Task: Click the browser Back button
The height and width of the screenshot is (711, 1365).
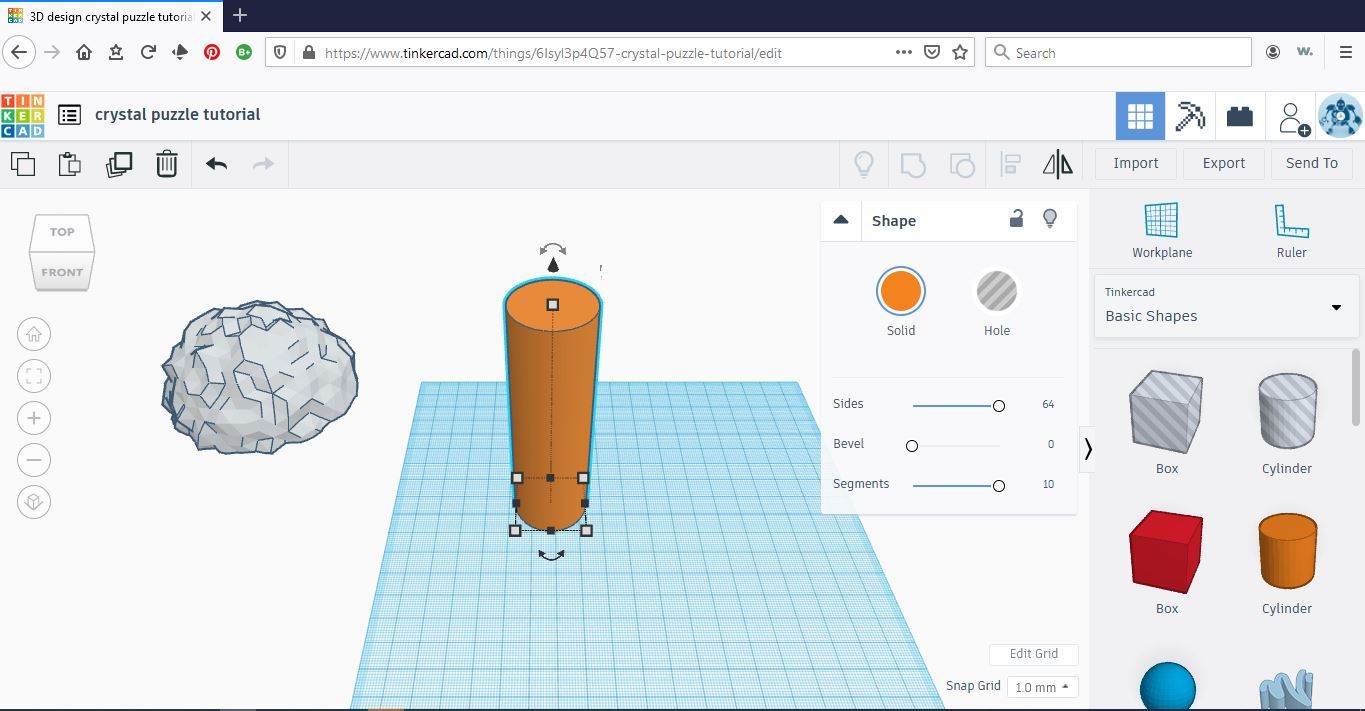Action: pyautogui.click(x=19, y=53)
